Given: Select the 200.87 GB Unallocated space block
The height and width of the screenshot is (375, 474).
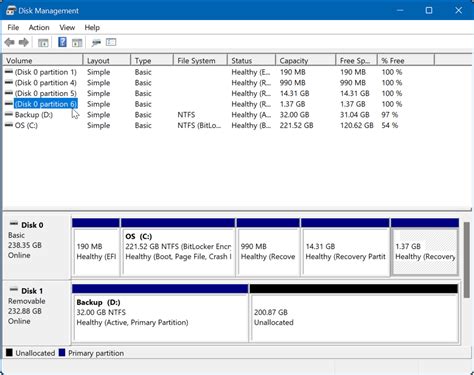Looking at the screenshot, I should click(354, 313).
